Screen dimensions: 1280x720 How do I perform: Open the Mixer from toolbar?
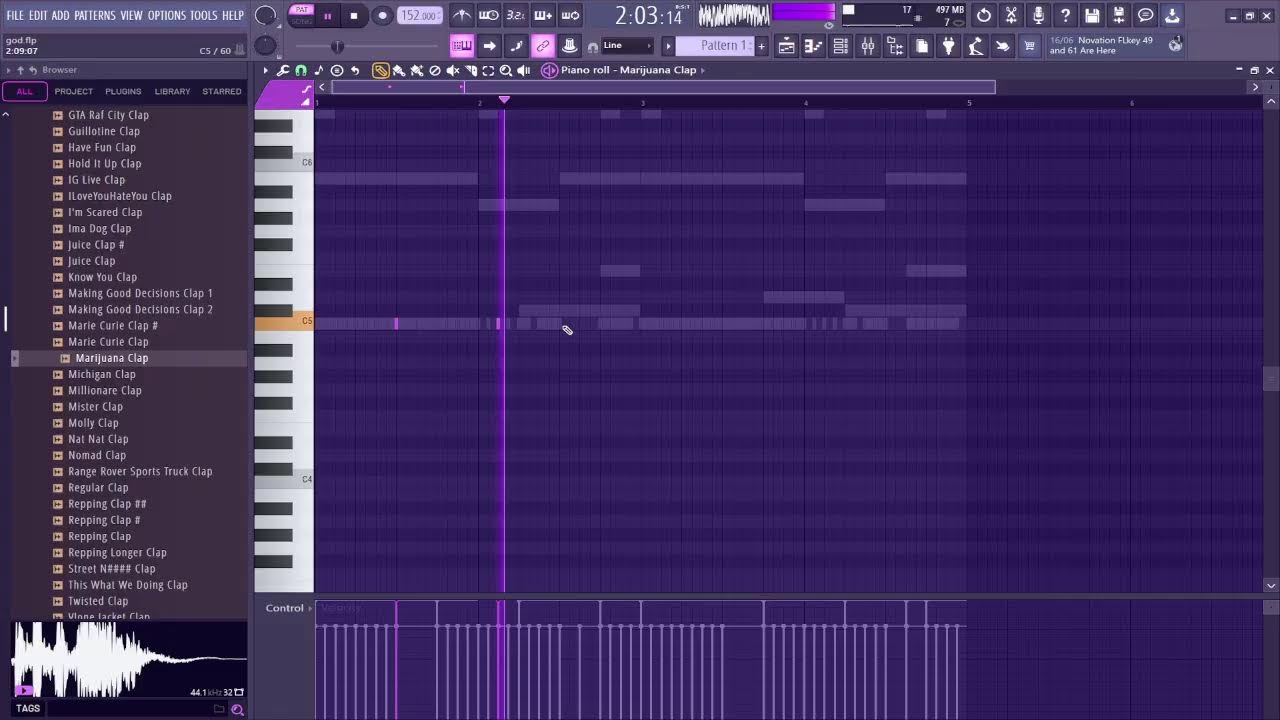coord(867,46)
